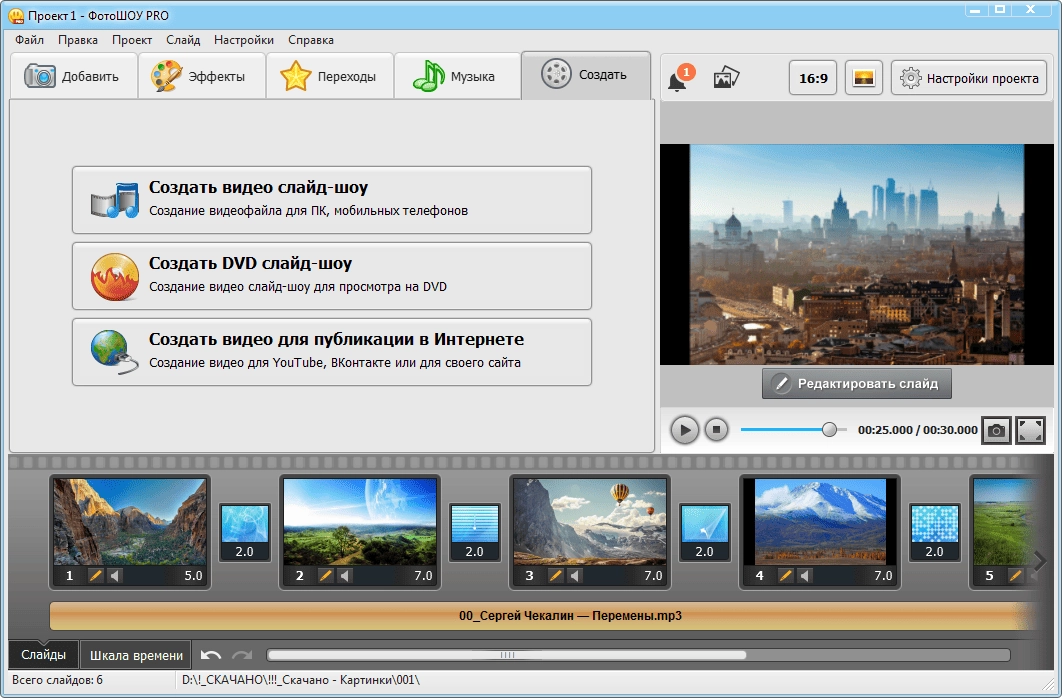Image resolution: width=1062 pixels, height=698 pixels.
Task: Select slide 2 planet landscape thumbnail
Action: pyautogui.click(x=360, y=521)
